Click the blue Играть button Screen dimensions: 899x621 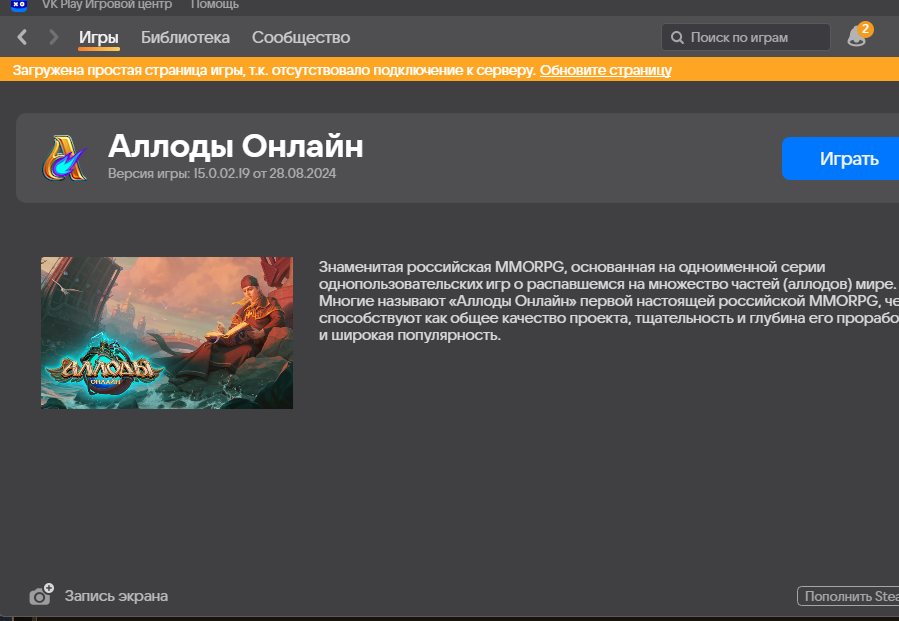(841, 158)
